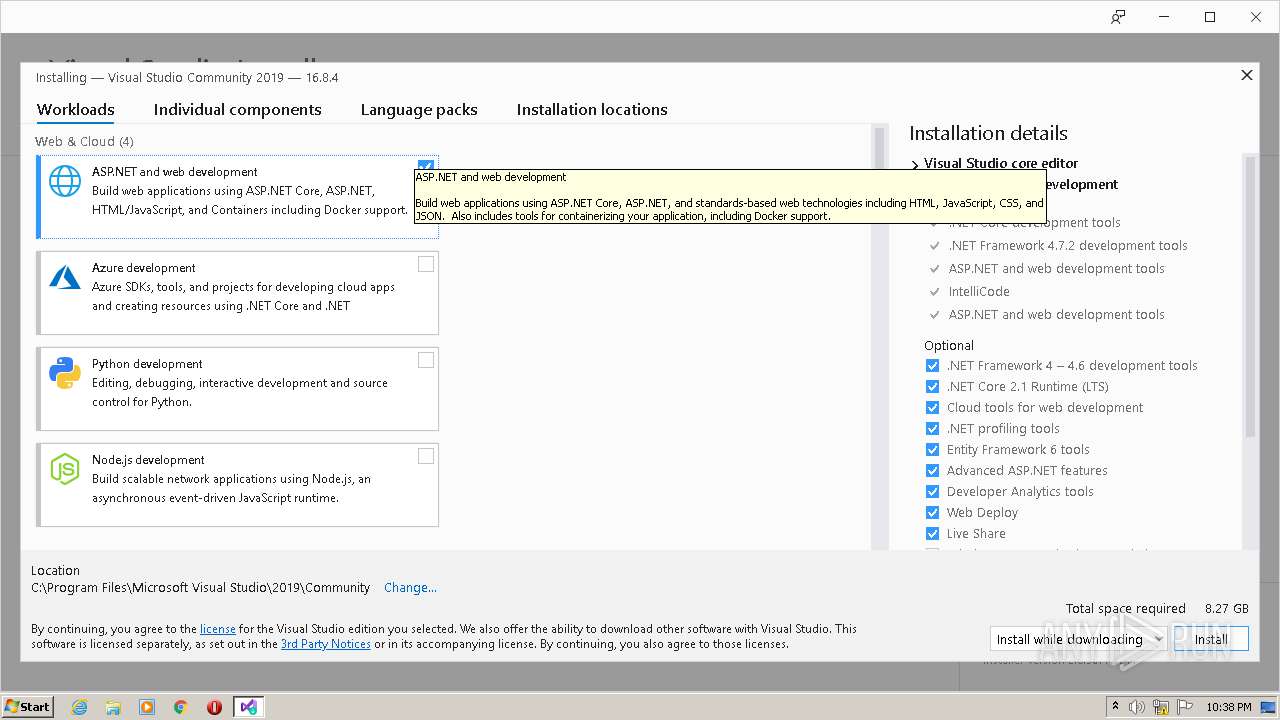This screenshot has width=1280, height=720.
Task: Click the Action Center flag icon
Action: pyautogui.click(x=1186, y=707)
